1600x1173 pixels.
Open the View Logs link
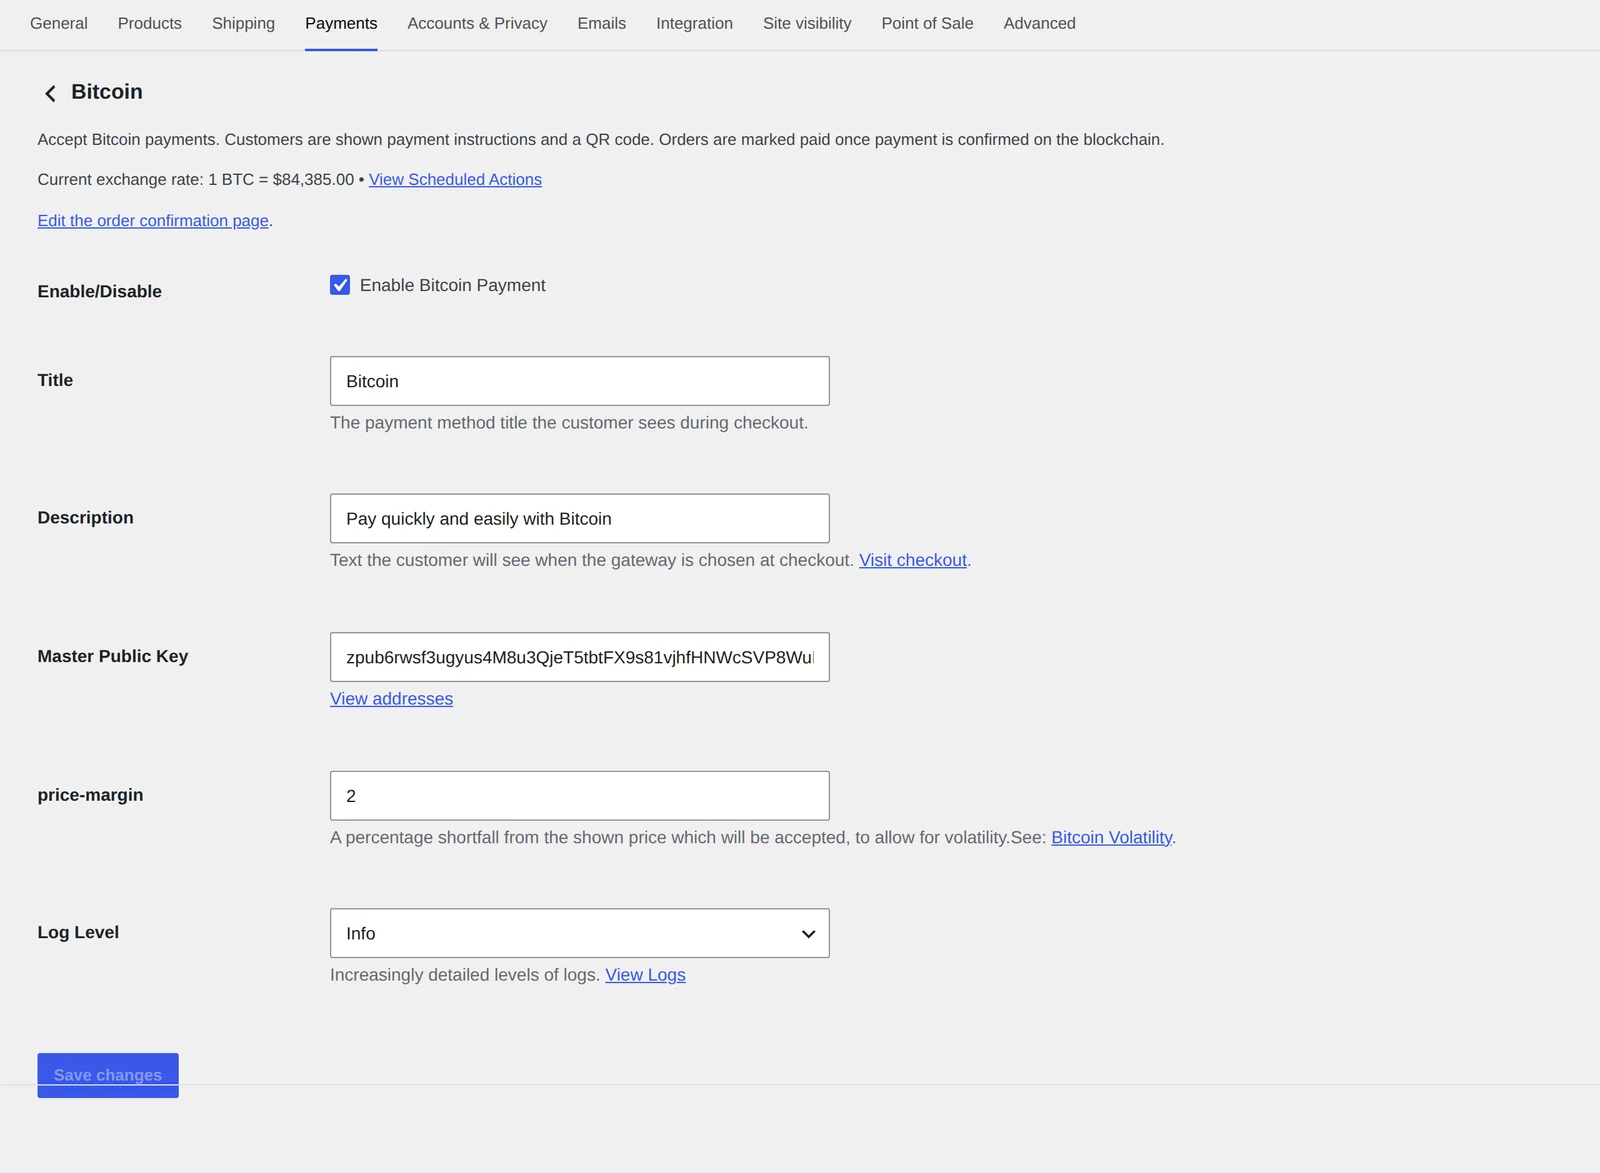[645, 975]
